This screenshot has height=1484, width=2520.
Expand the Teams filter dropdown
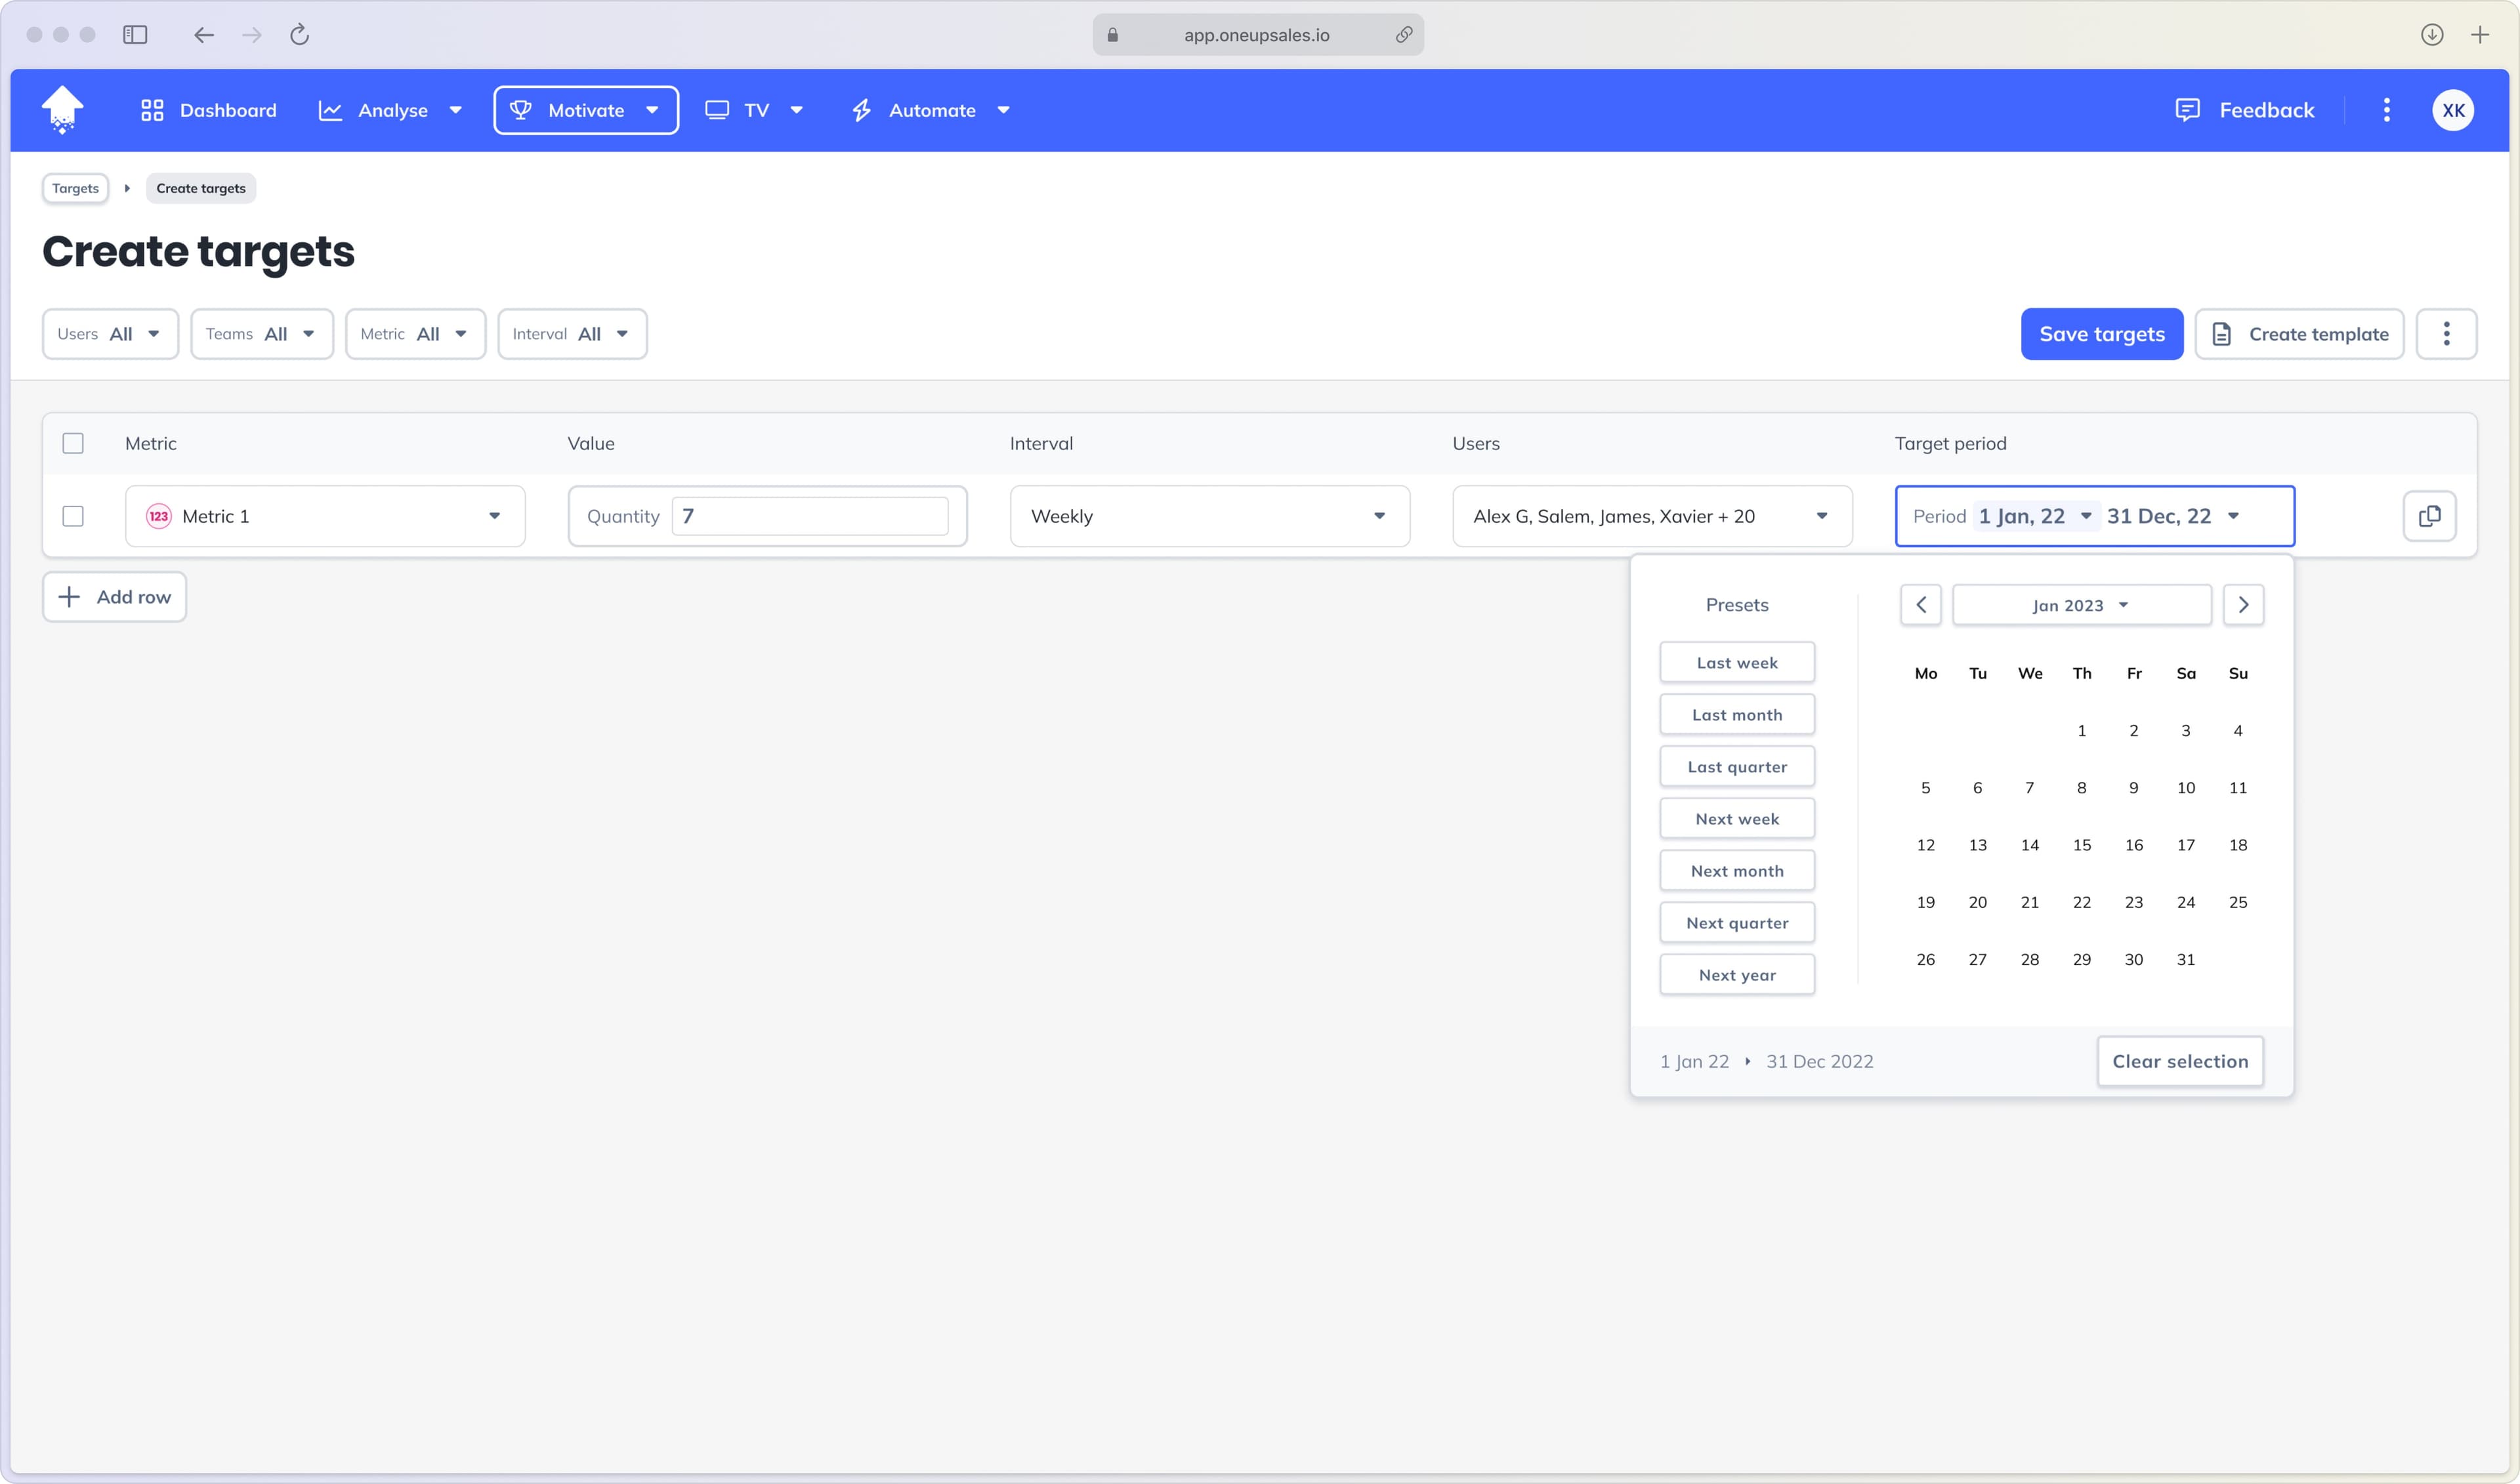point(262,334)
